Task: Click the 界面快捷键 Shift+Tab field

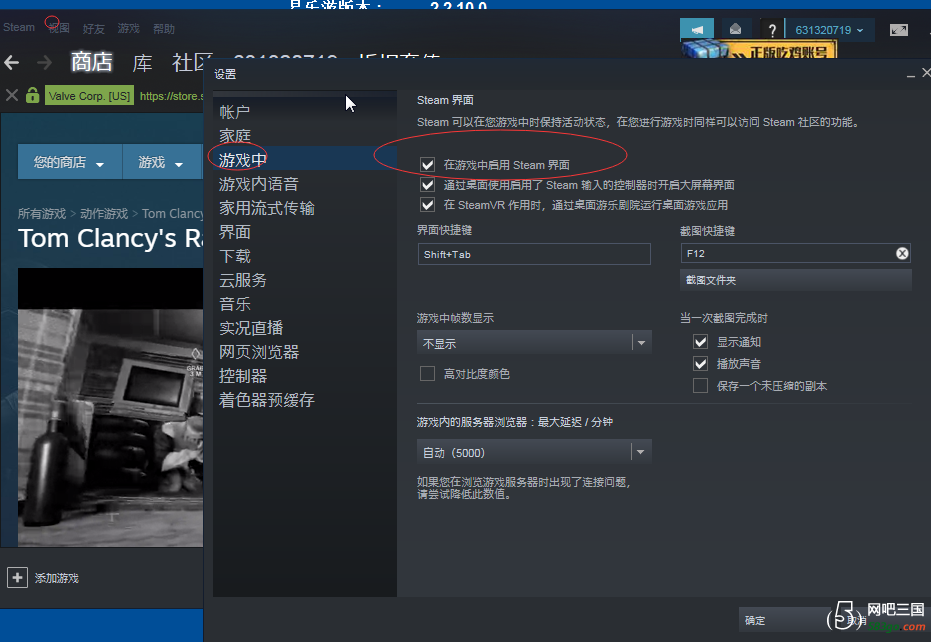Action: pos(534,254)
